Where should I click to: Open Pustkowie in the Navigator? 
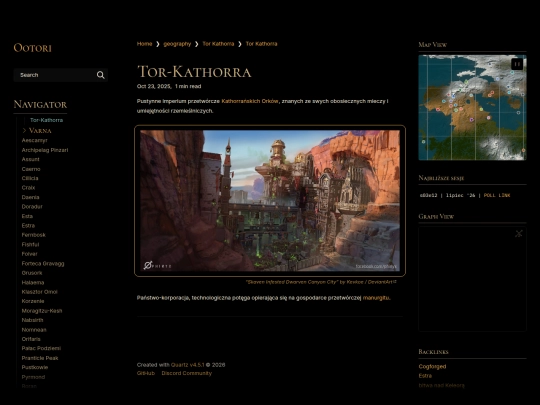[35, 367]
